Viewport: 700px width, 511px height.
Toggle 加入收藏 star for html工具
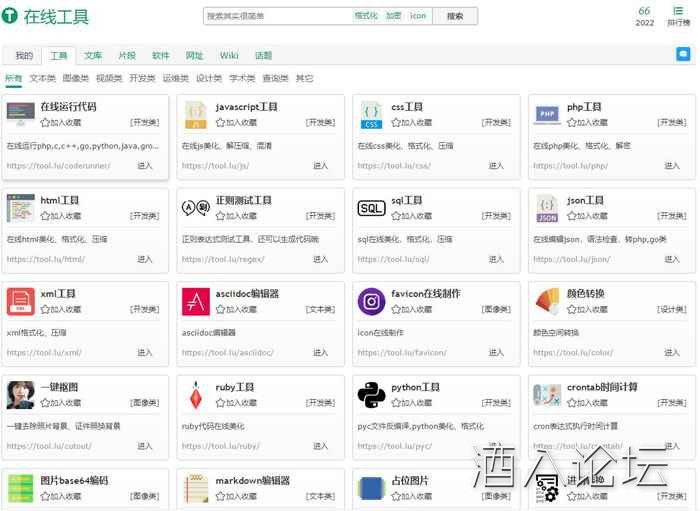tap(45, 216)
